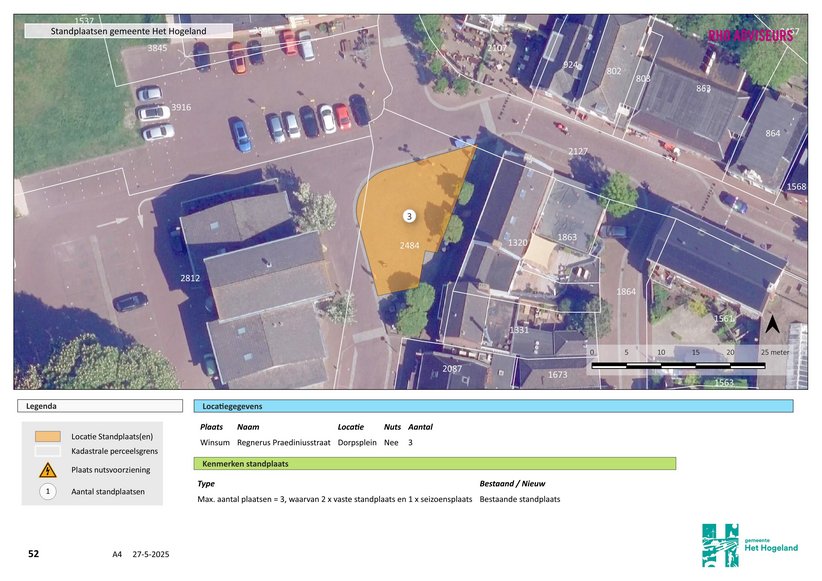Viewport: 822px width, 581px height.
Task: Click parcel label 2812 on the building
Action: click(190, 278)
